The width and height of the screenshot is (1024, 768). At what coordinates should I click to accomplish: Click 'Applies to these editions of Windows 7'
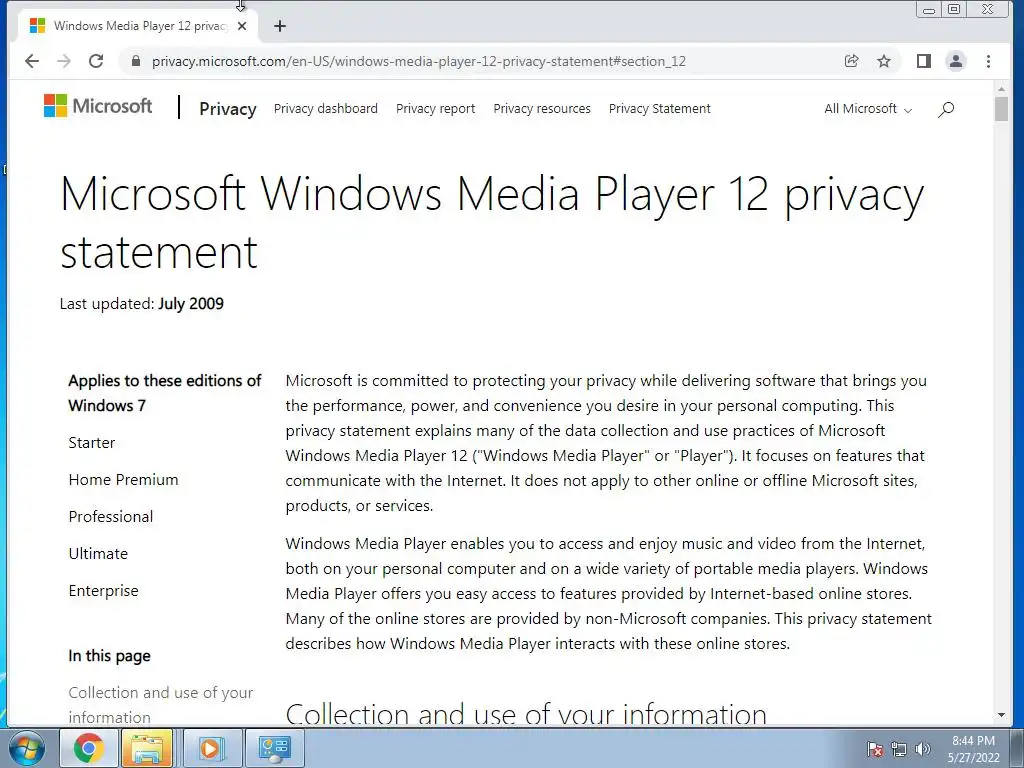[x=165, y=393]
